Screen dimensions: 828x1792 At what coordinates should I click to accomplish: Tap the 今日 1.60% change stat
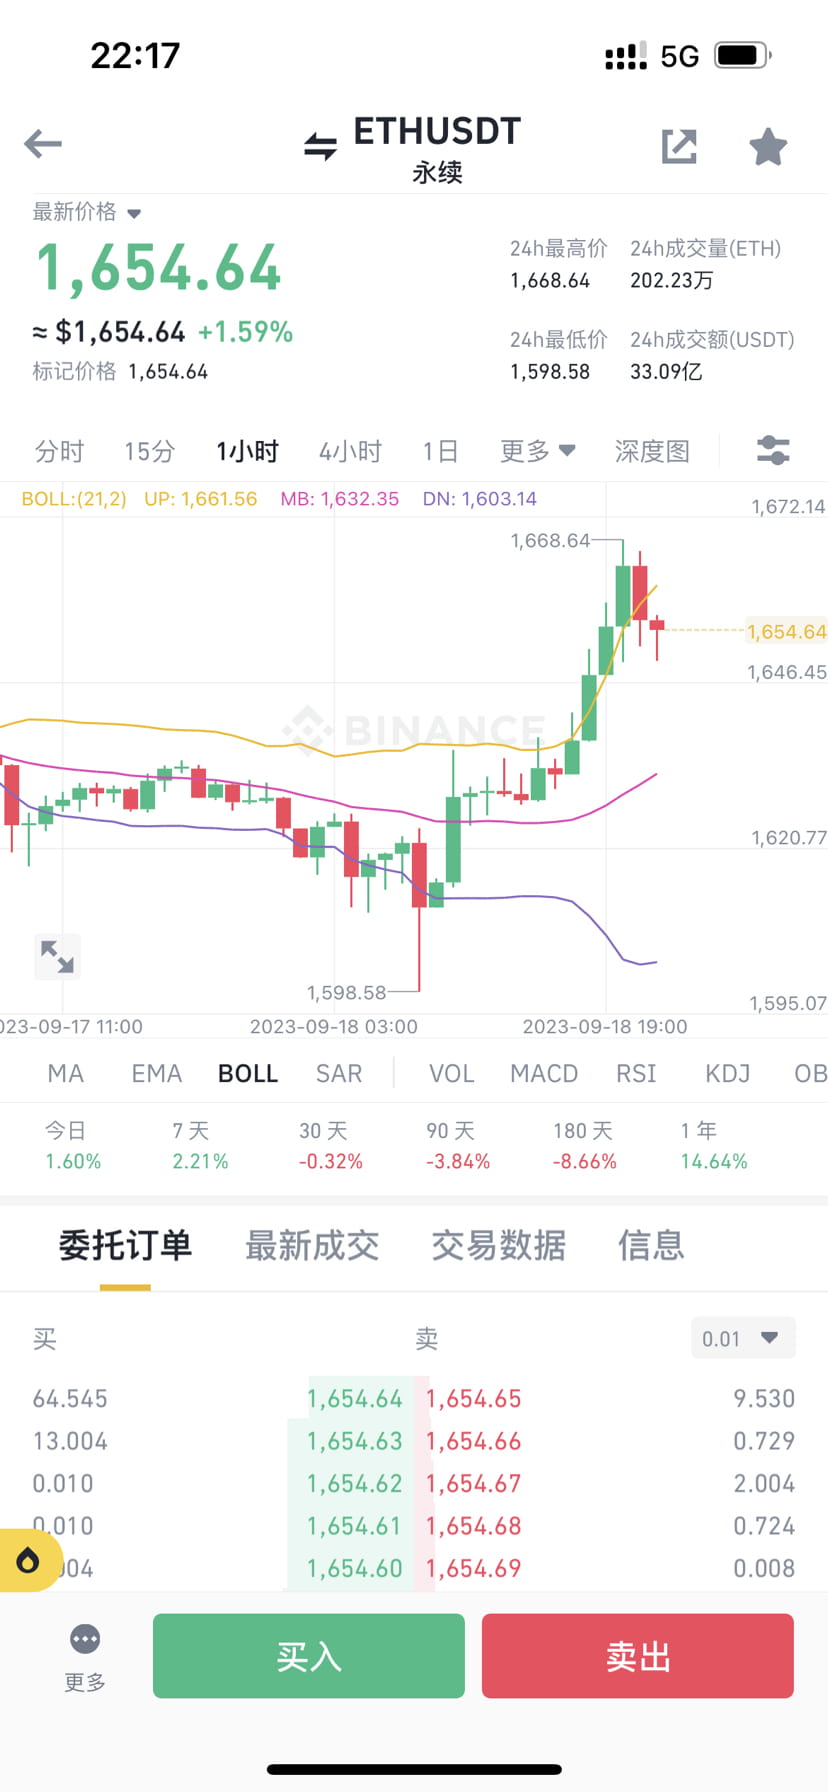click(72, 1146)
